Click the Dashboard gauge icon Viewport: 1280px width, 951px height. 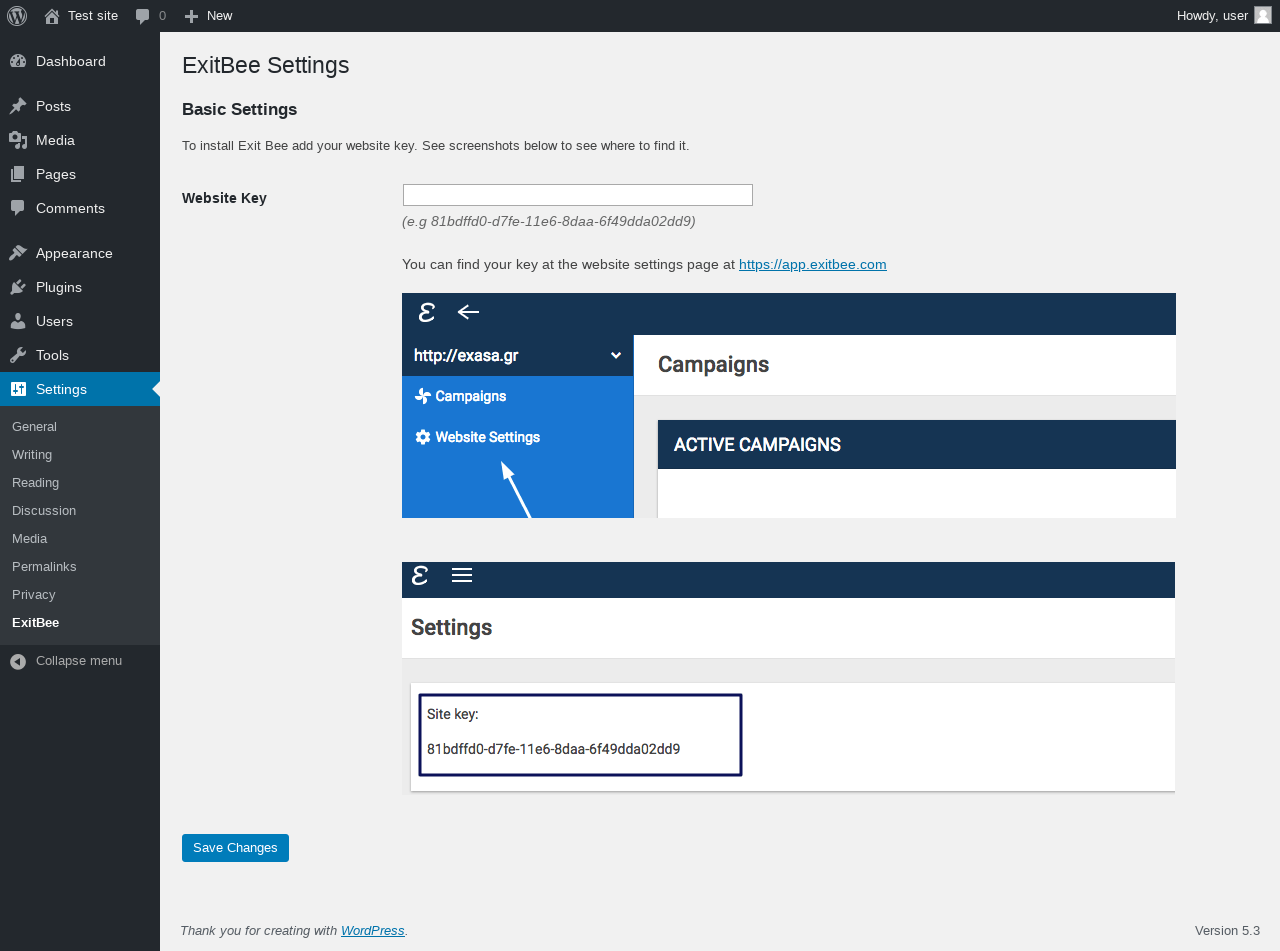[18, 61]
